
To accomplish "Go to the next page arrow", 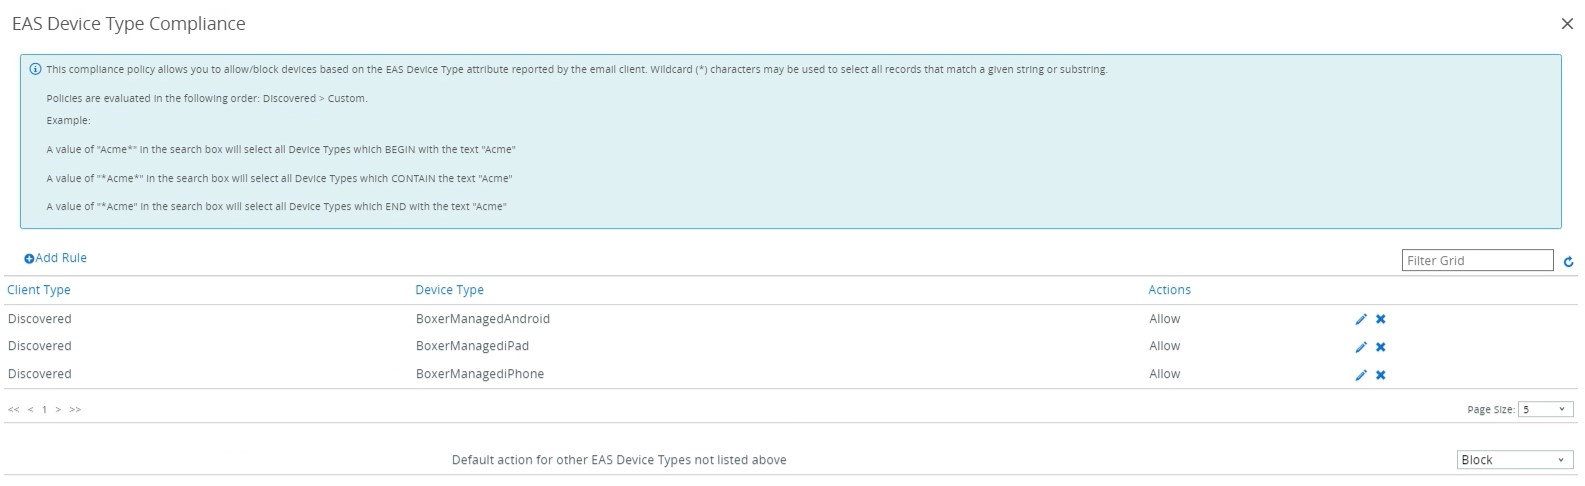I will click(58, 410).
